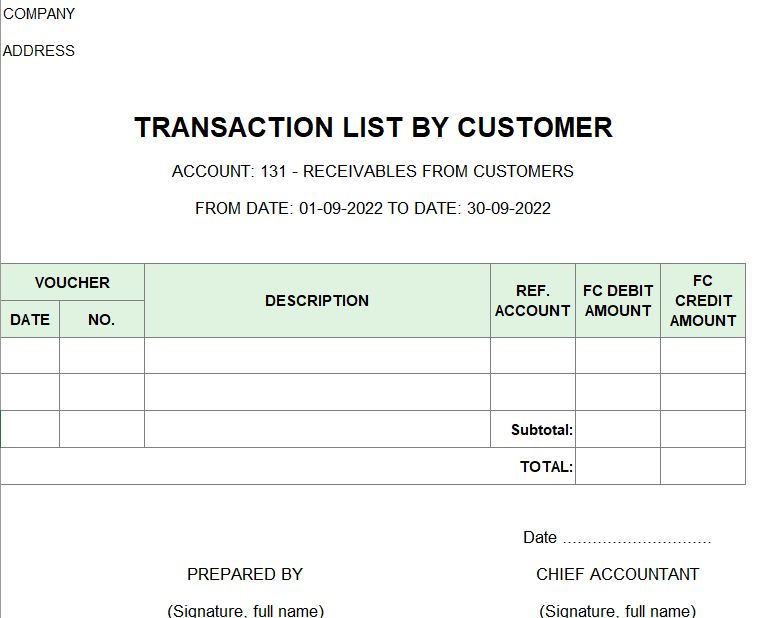Select the TRANSACTION LIST BY CUSTOMER title
Image resolution: width=758 pixels, height=618 pixels.
click(x=373, y=128)
